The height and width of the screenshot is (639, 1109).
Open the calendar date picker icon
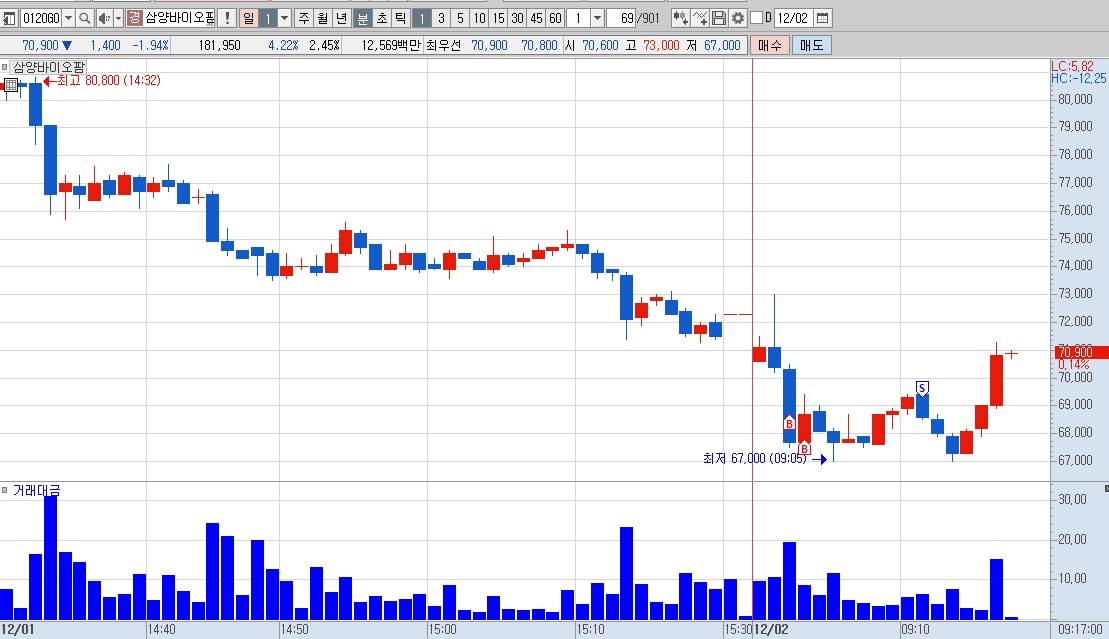pos(823,18)
